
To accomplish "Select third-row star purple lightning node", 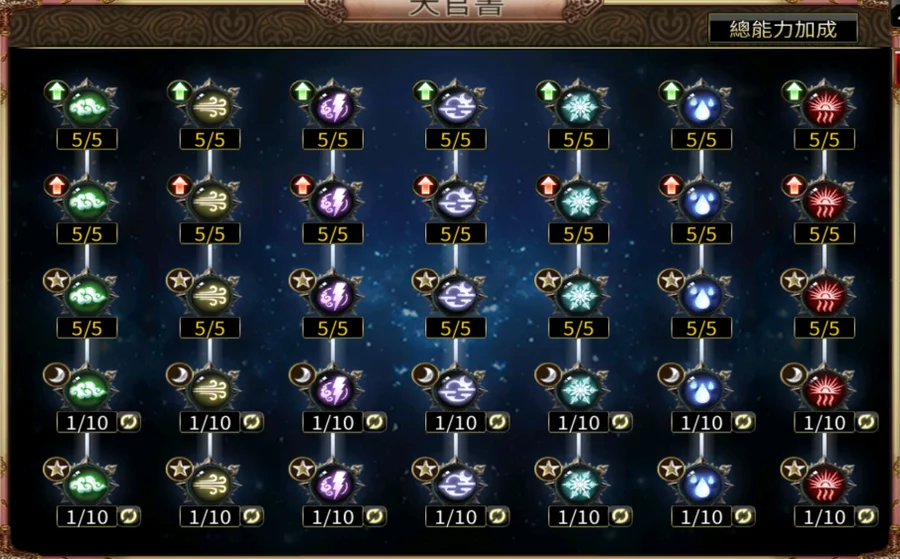I will tap(333, 296).
